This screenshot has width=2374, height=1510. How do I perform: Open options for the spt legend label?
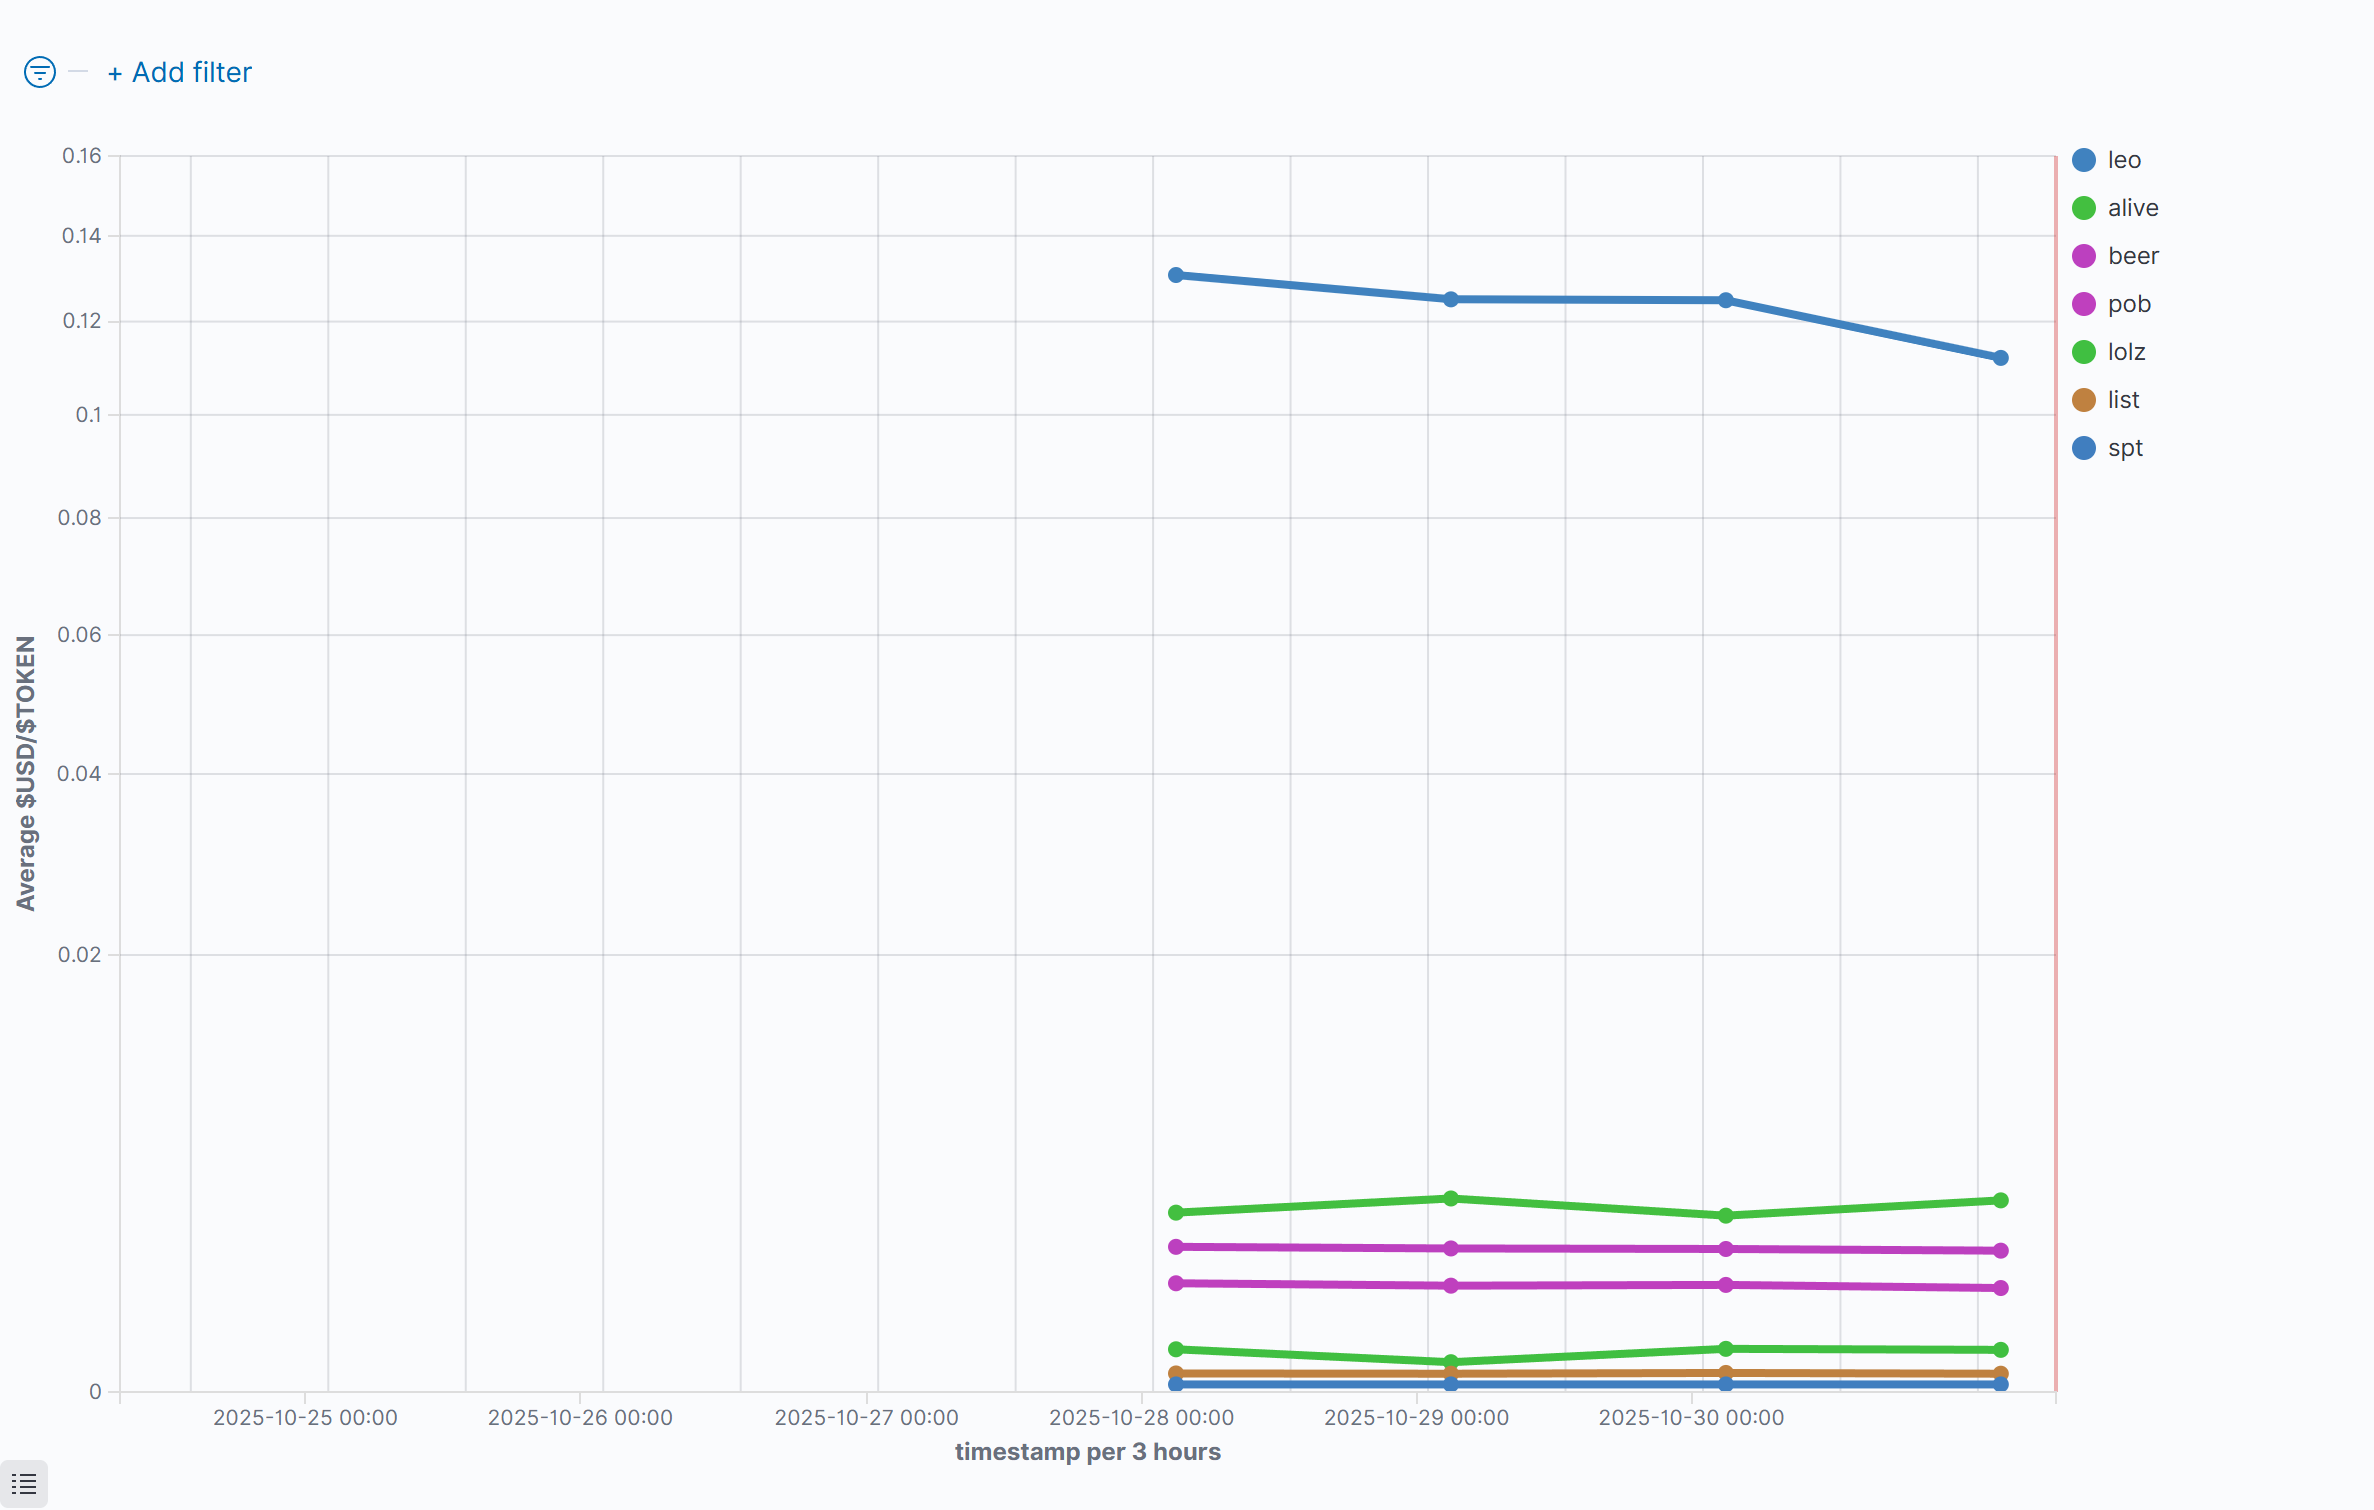[x=2125, y=448]
